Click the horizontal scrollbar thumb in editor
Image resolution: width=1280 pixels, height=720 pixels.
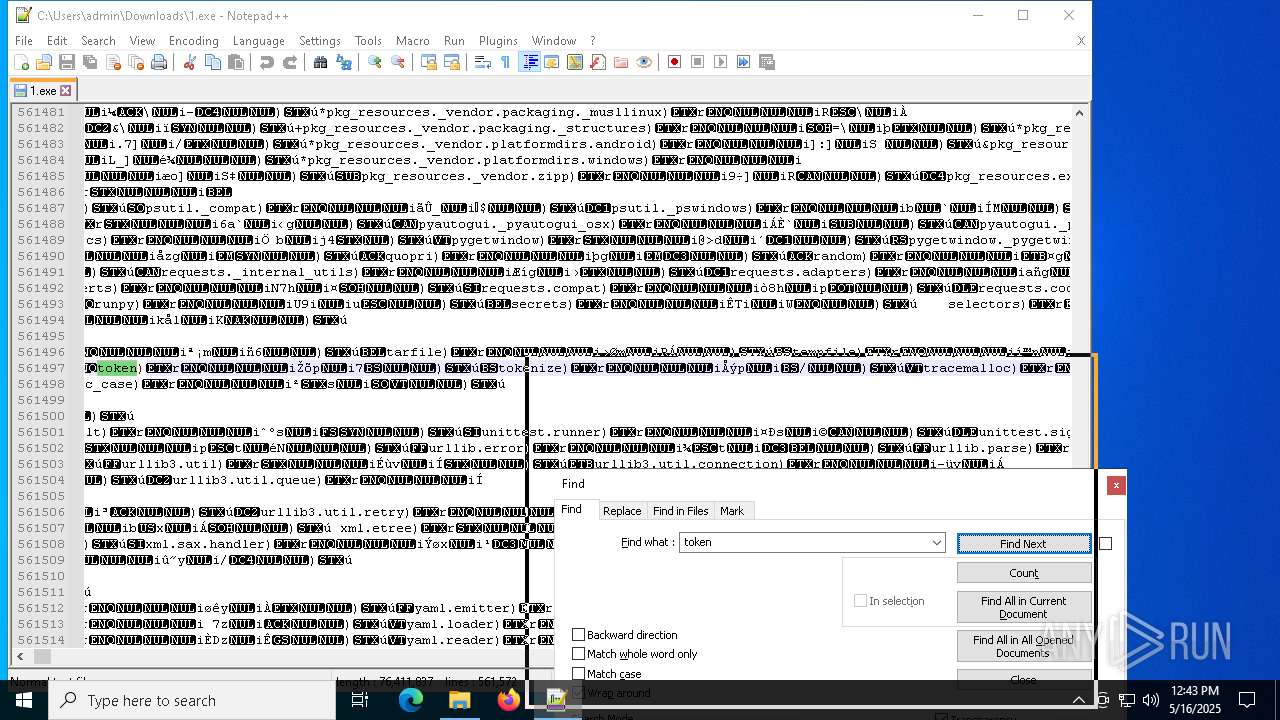coord(42,657)
